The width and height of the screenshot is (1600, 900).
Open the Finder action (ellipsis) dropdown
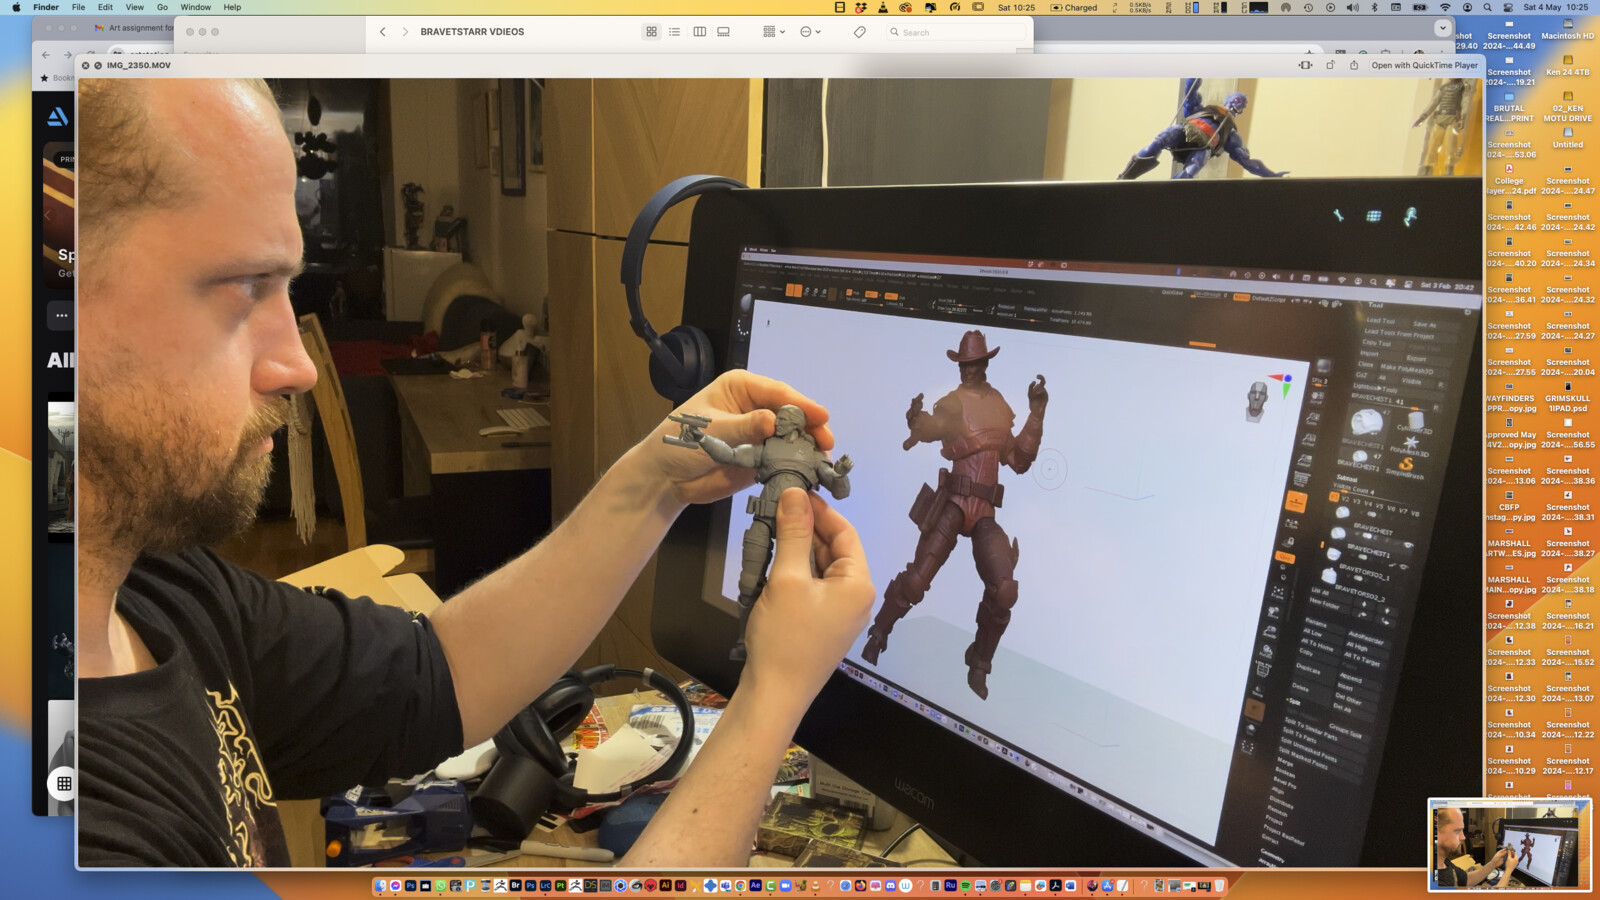click(810, 32)
